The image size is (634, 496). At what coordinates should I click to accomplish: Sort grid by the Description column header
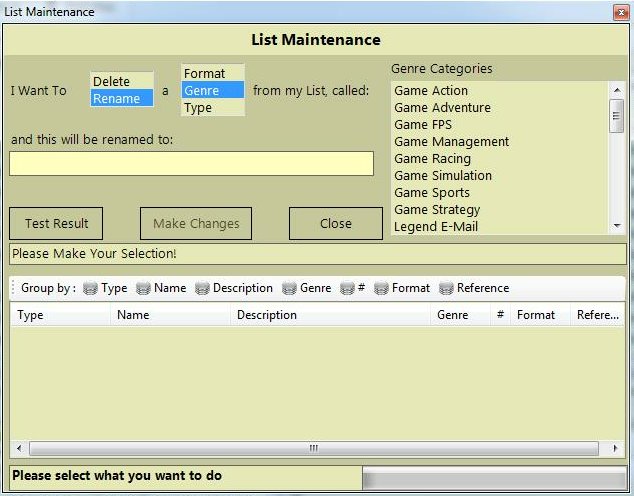click(x=267, y=315)
